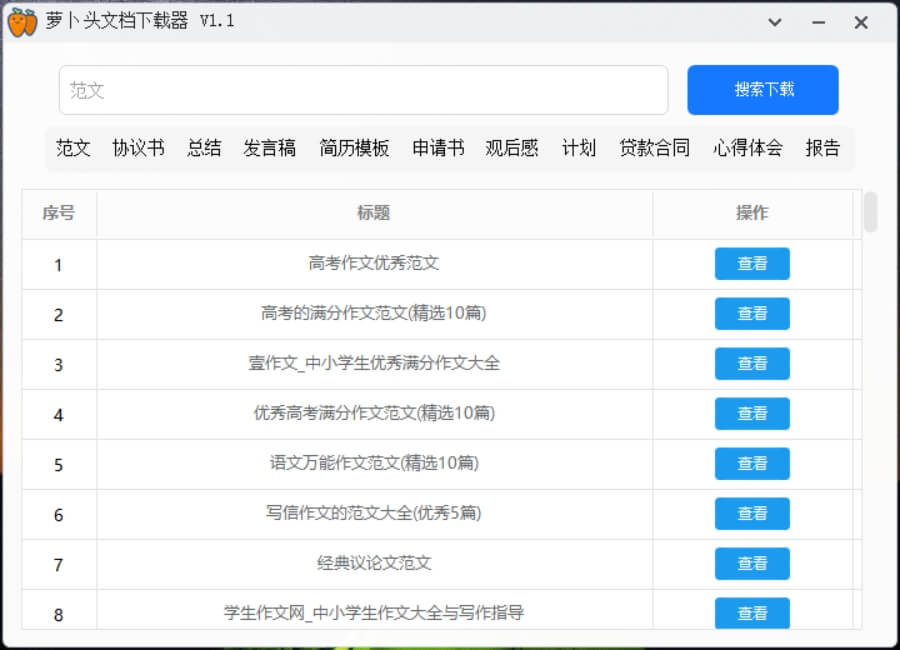
Task: Click 查看 for 经典议论文范文
Action: 752,563
